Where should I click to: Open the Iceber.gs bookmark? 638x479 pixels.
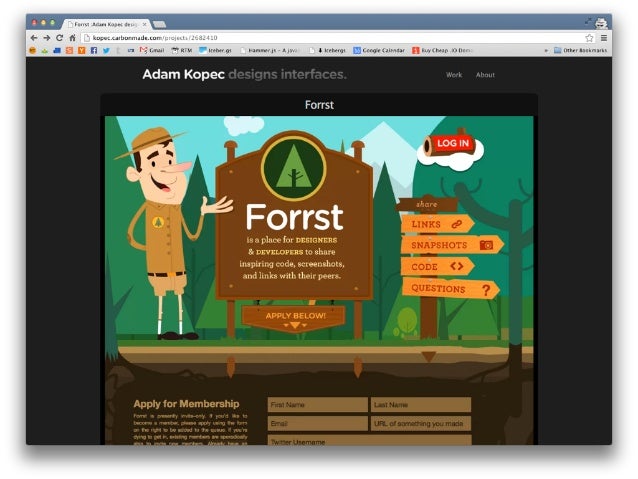(215, 50)
